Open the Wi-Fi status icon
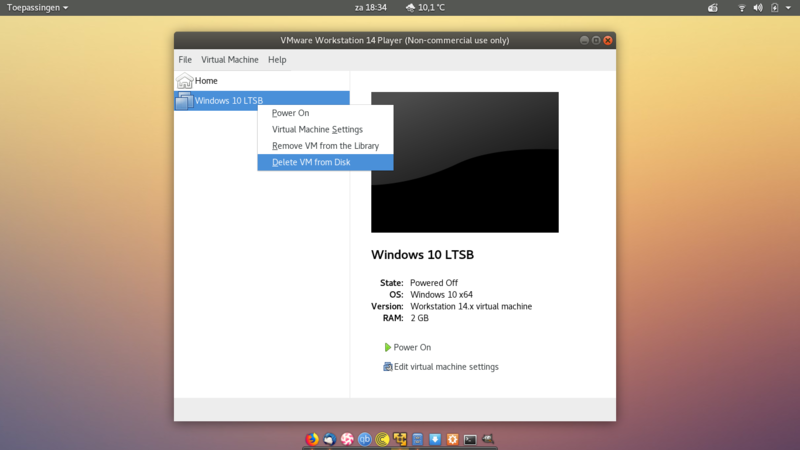The image size is (800, 450). pyautogui.click(x=742, y=8)
